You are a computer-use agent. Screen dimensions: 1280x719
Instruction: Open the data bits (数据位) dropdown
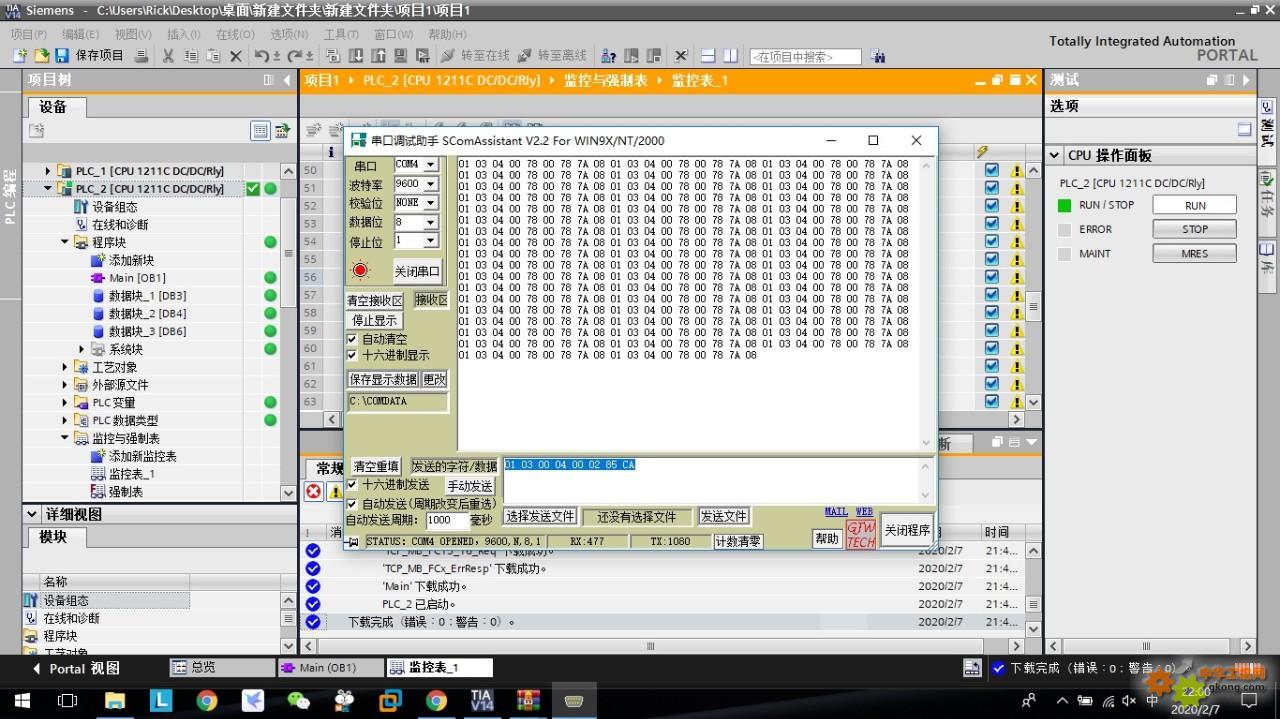[x=430, y=222]
